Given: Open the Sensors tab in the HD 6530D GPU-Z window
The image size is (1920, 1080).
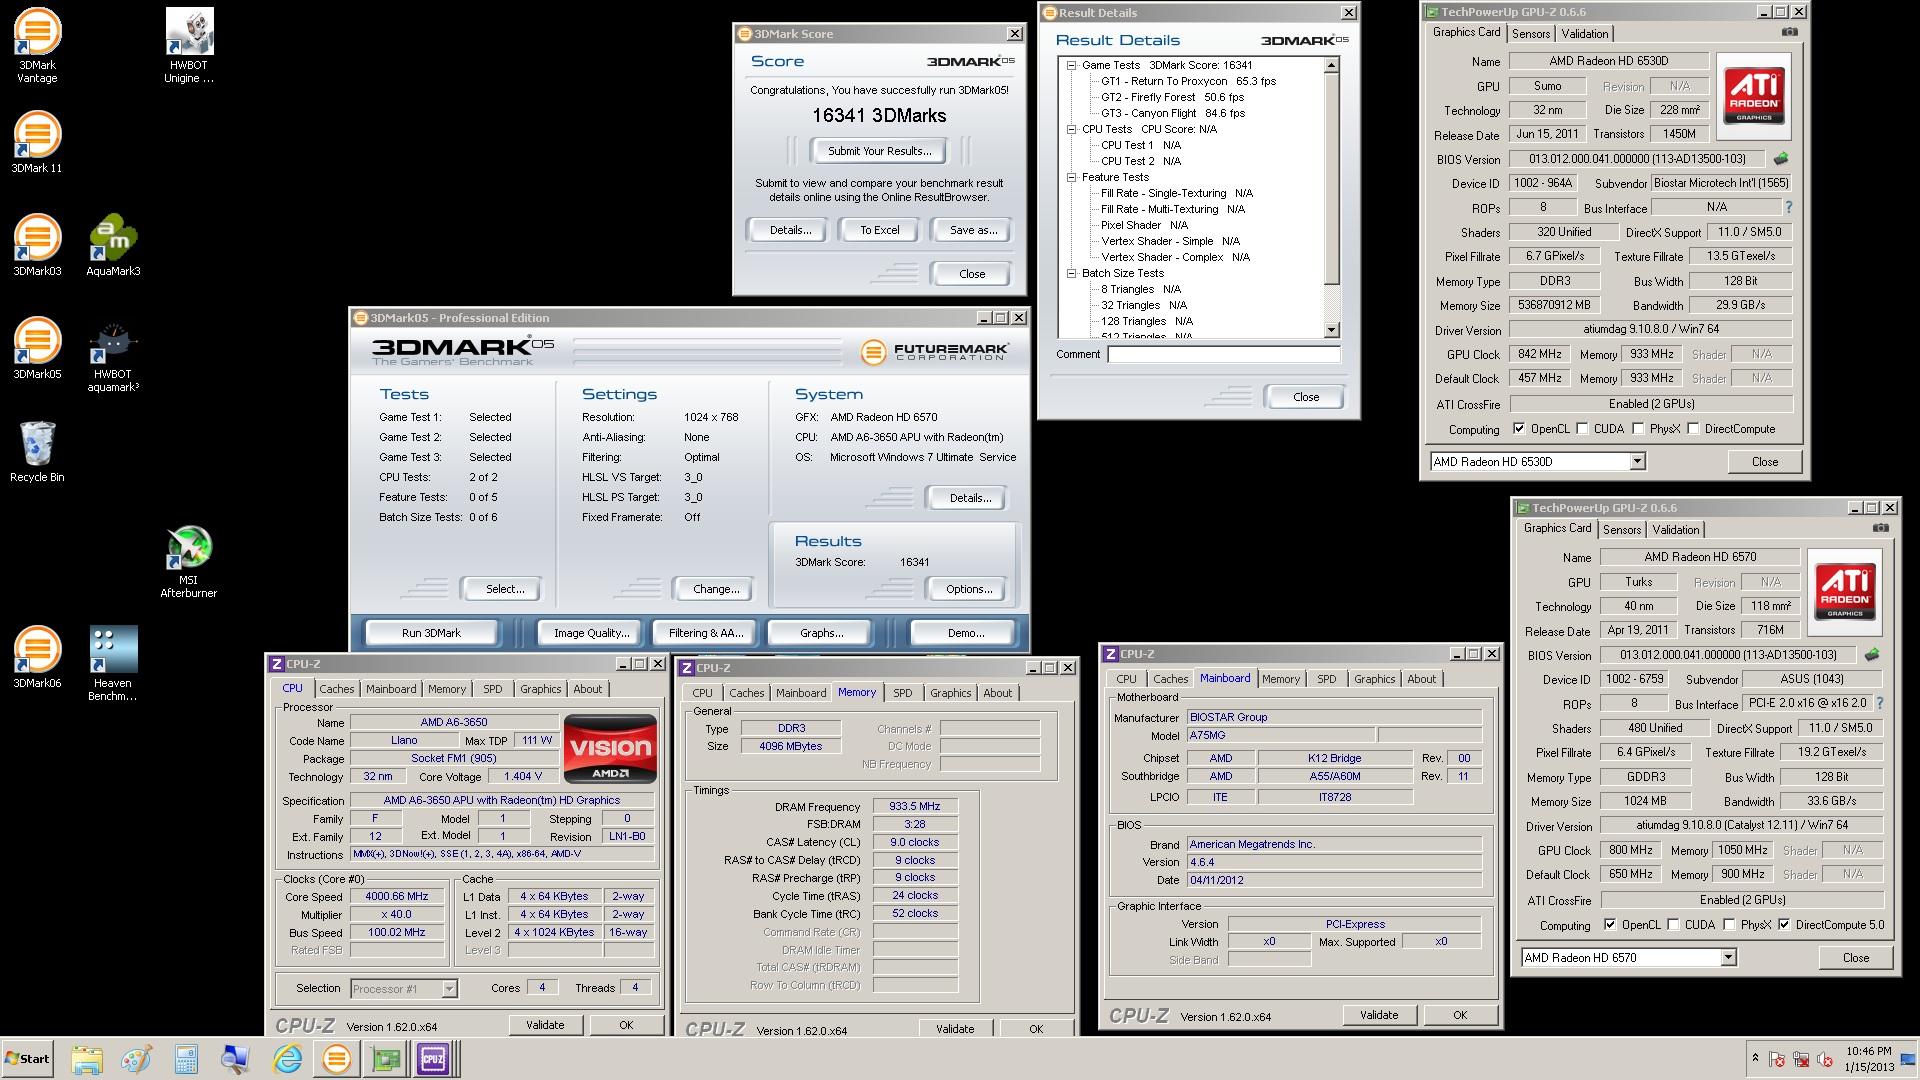Looking at the screenshot, I should 1531,33.
